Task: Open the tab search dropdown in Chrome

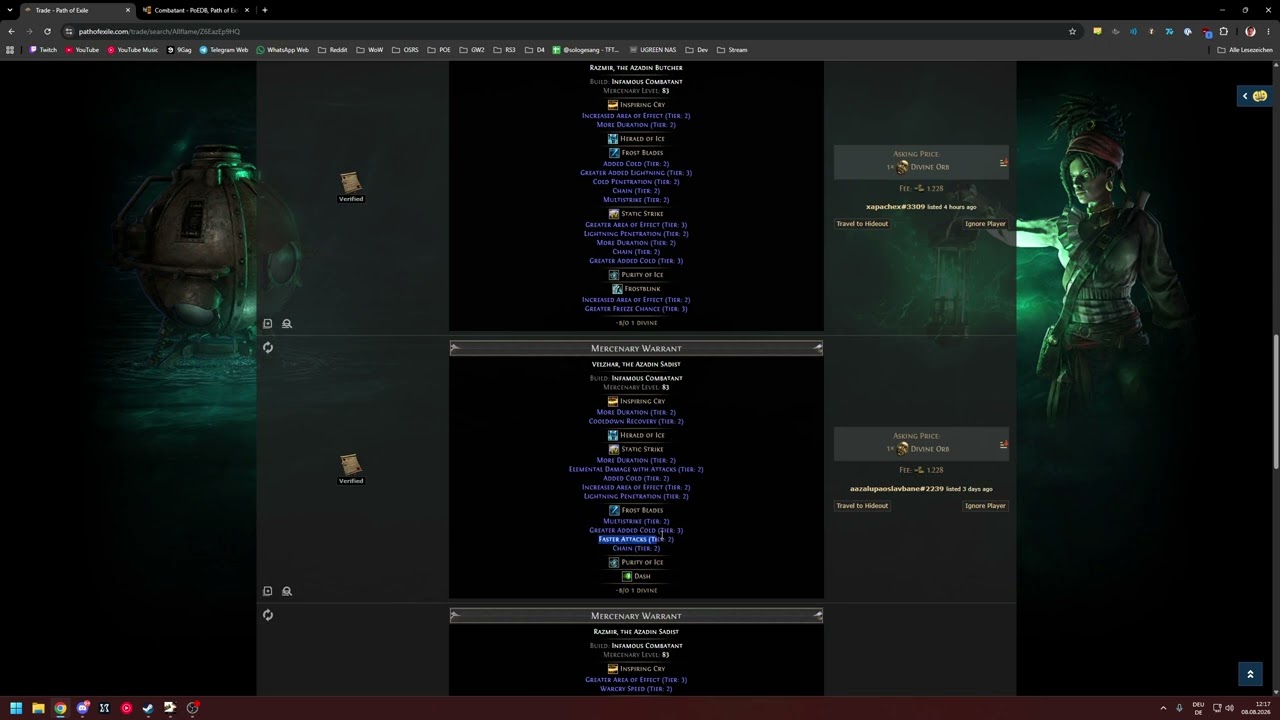Action: (x=9, y=10)
